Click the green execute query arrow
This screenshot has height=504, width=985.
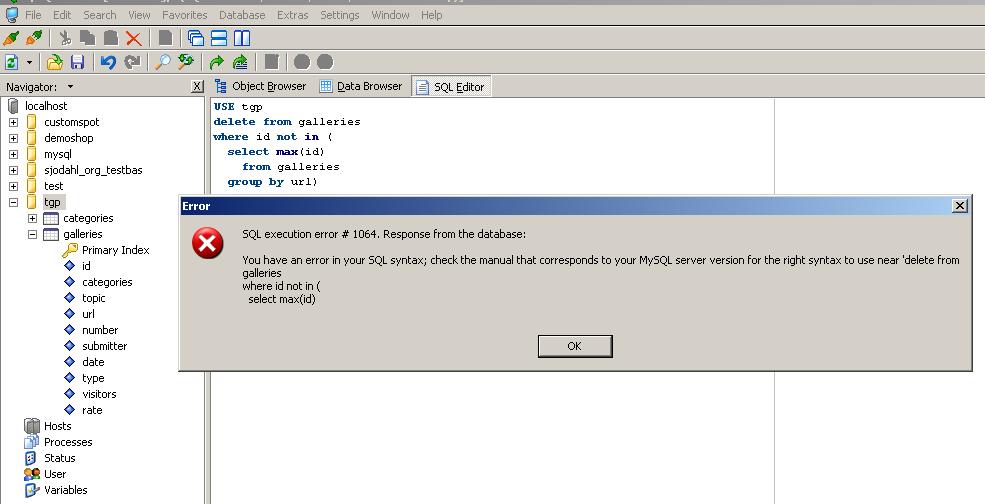217,62
